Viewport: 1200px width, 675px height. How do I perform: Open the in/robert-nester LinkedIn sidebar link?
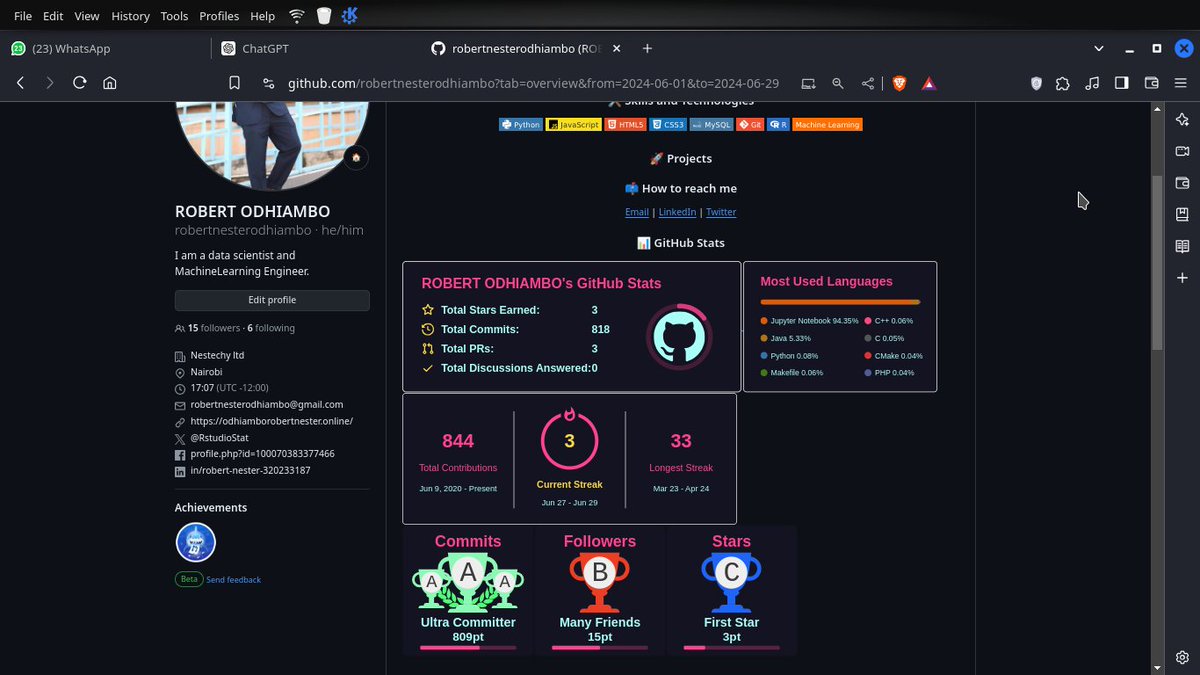click(250, 470)
